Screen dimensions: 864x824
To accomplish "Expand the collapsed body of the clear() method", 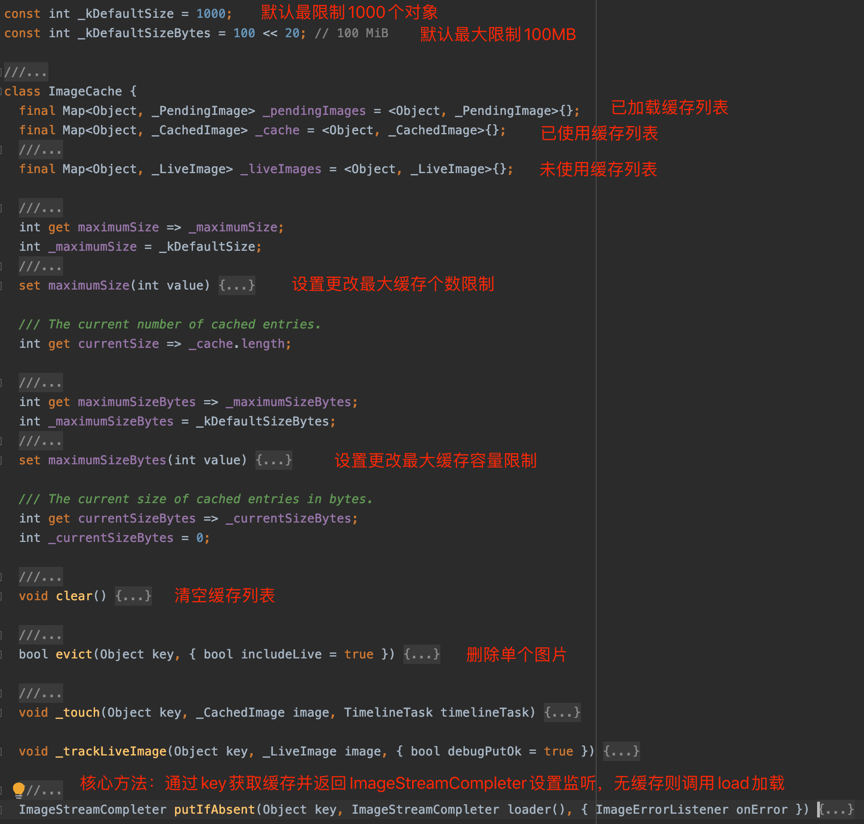I will (x=133, y=595).
